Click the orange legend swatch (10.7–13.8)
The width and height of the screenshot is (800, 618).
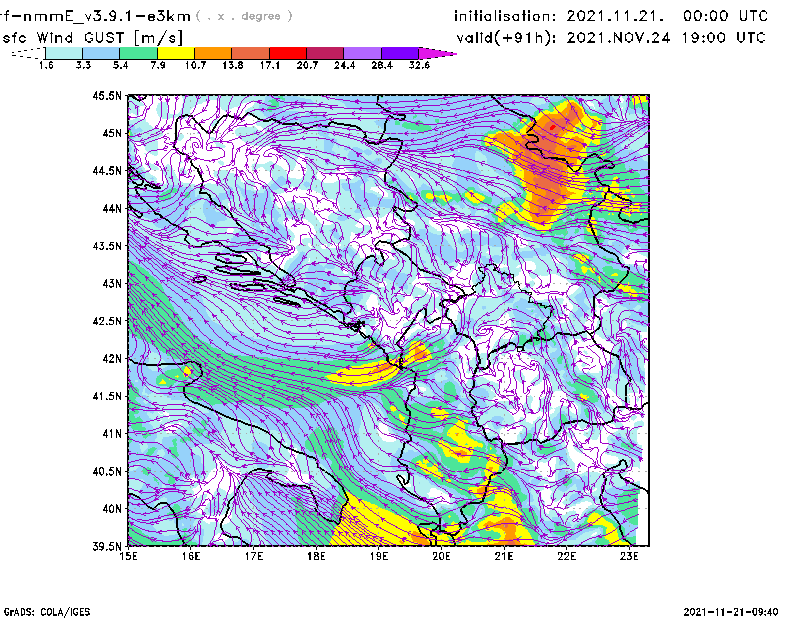coord(213,53)
